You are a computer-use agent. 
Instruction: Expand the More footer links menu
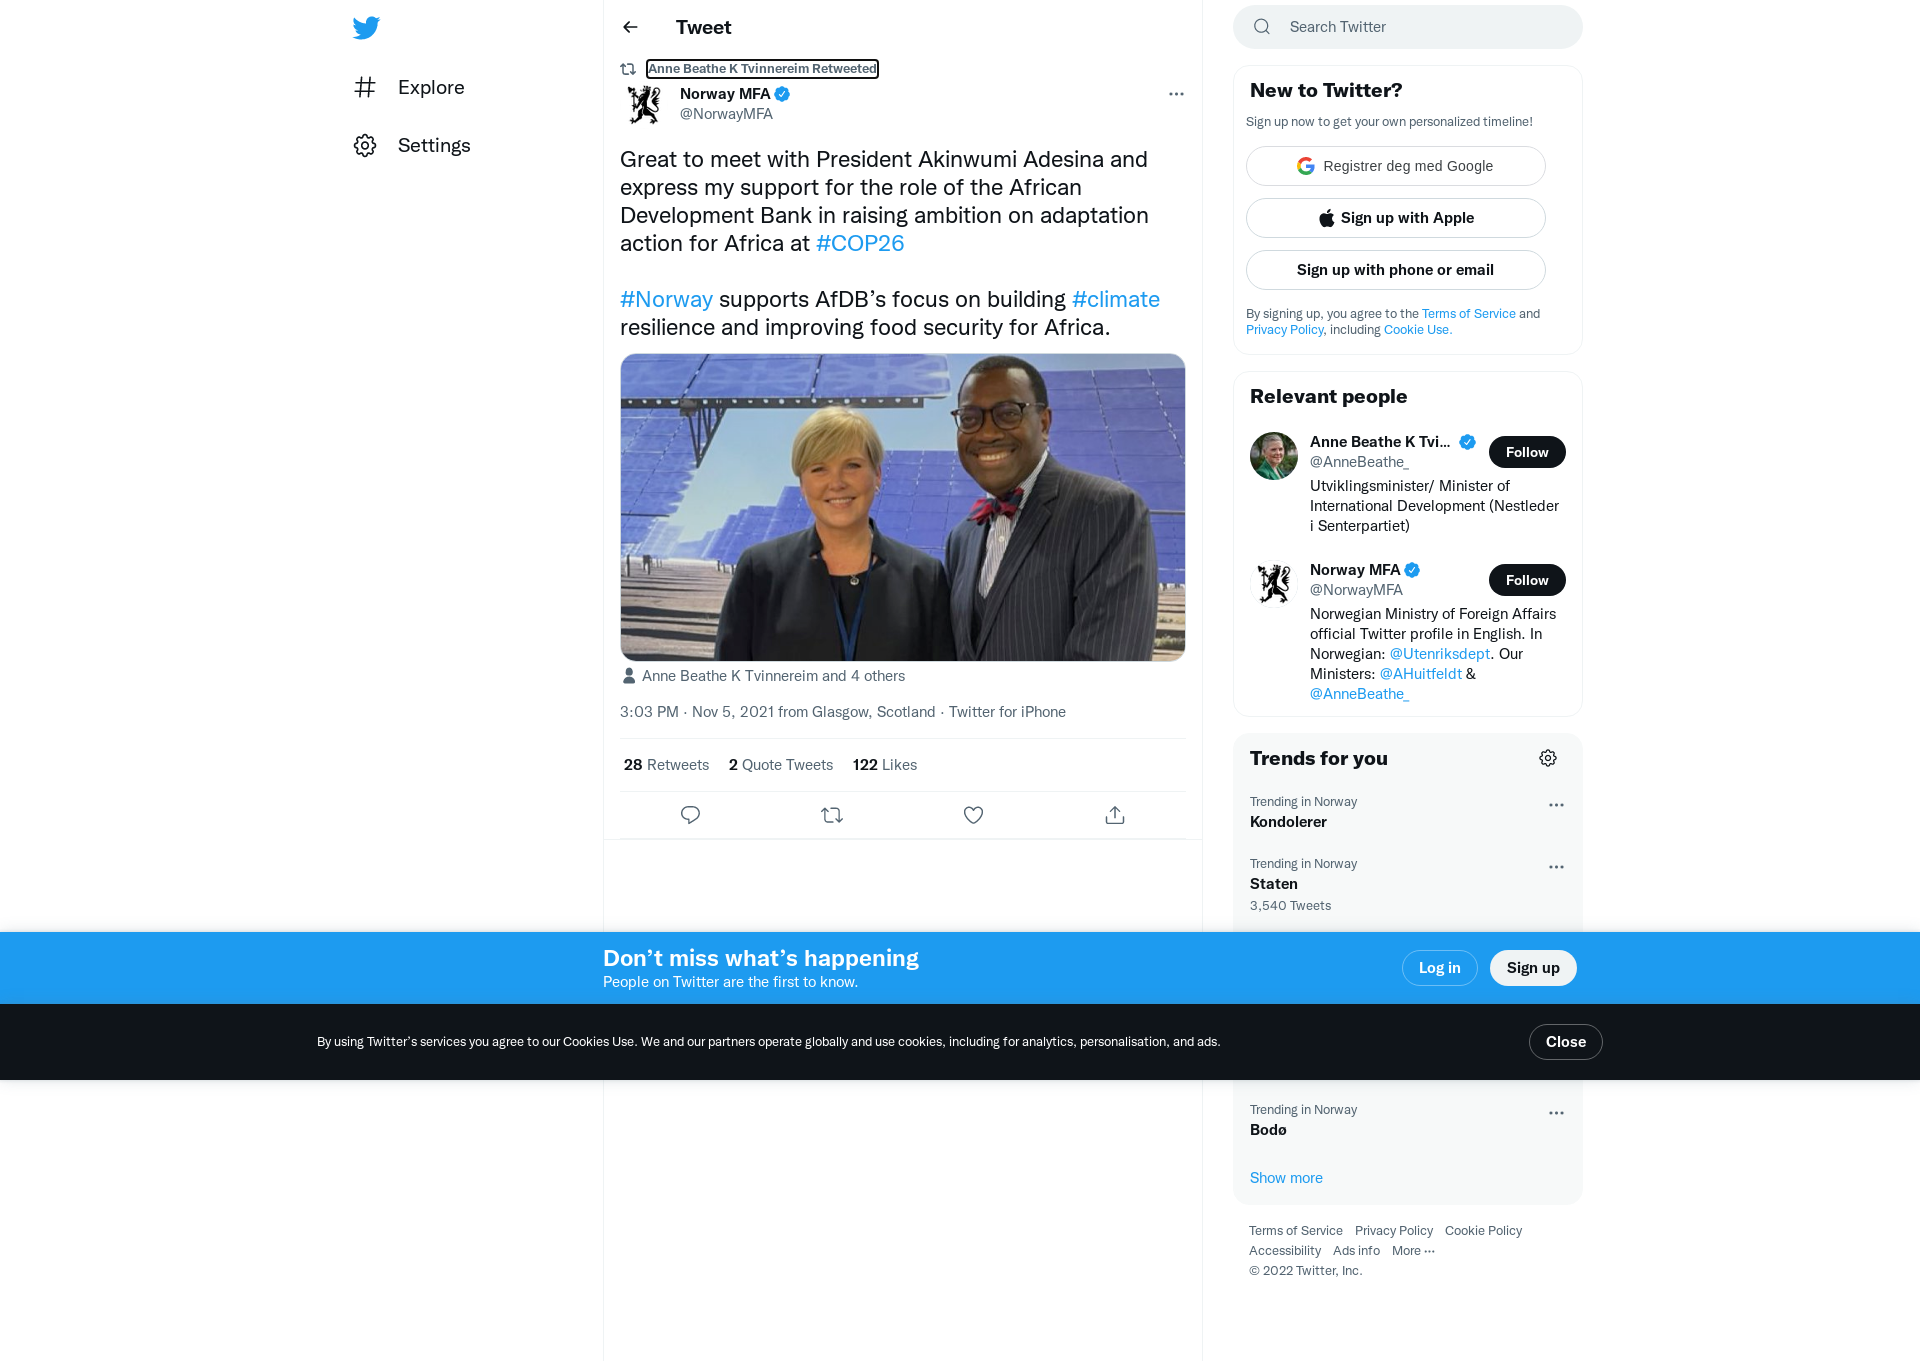tap(1413, 1251)
